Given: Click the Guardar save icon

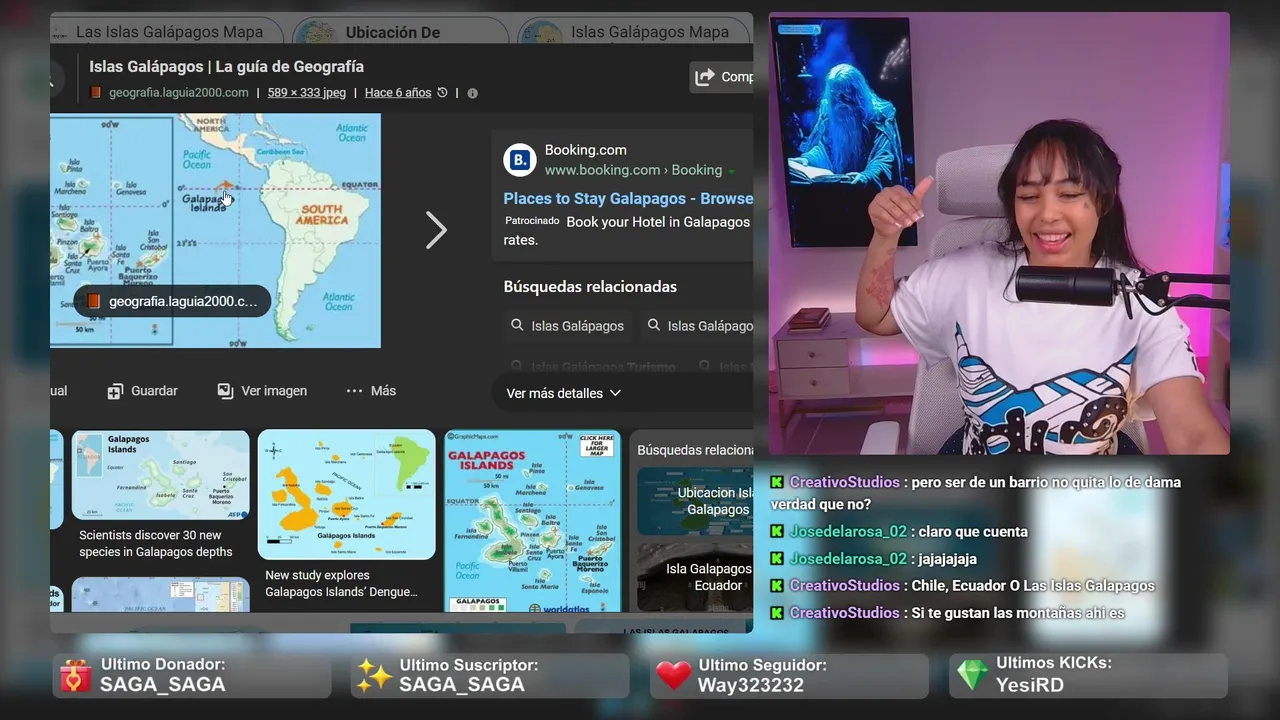Looking at the screenshot, I should pyautogui.click(x=115, y=391).
